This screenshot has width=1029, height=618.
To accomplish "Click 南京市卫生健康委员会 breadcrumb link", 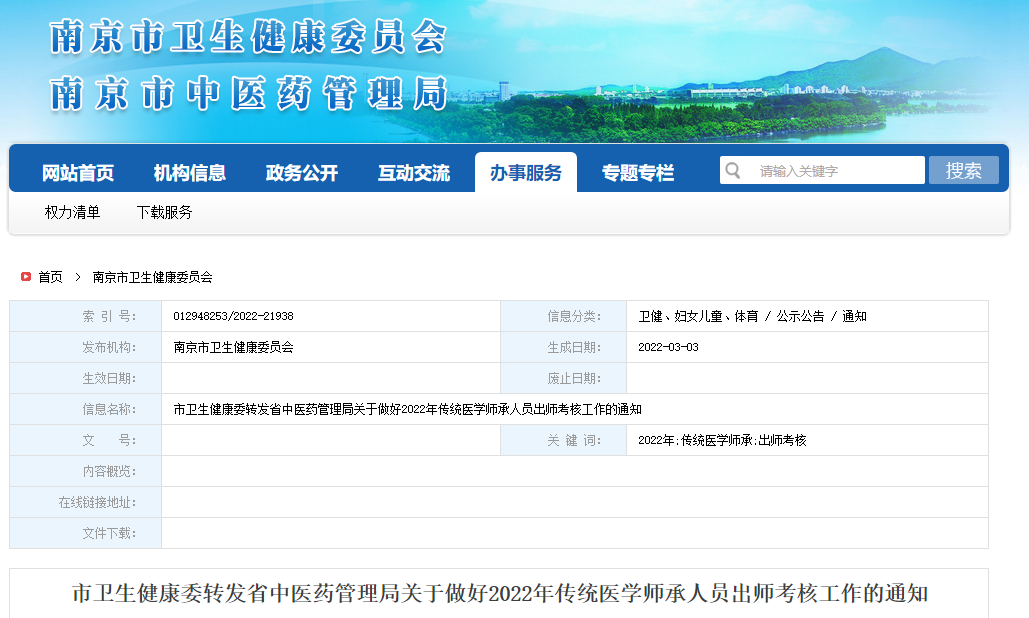I will point(153,277).
